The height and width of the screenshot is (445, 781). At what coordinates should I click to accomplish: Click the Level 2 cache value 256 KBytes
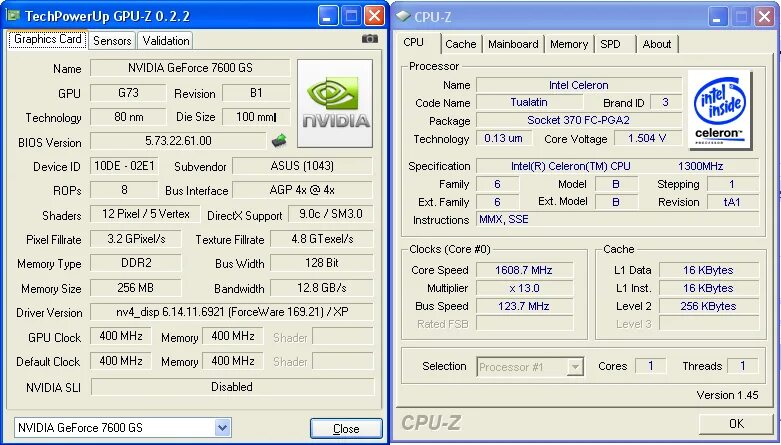tap(708, 306)
